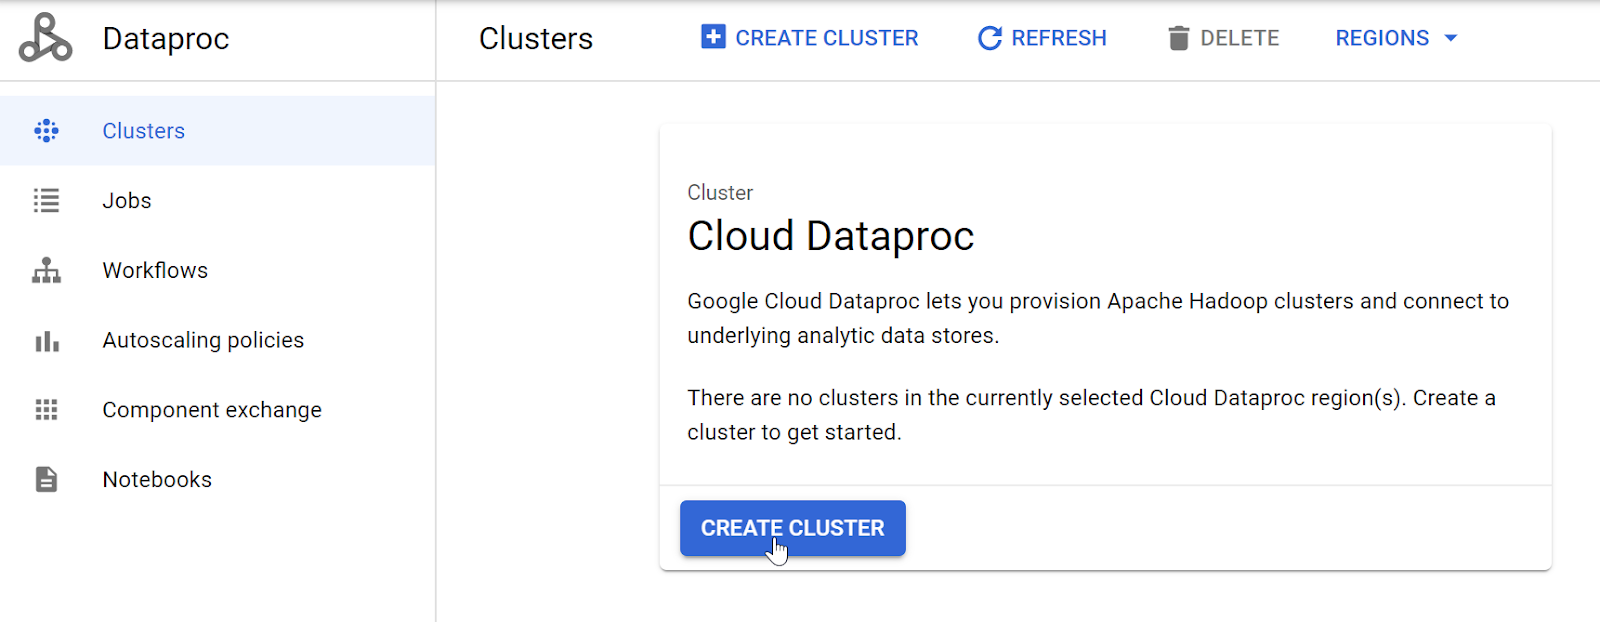The image size is (1600, 622).
Task: Open Component exchange from the sidebar
Action: pyautogui.click(x=217, y=410)
